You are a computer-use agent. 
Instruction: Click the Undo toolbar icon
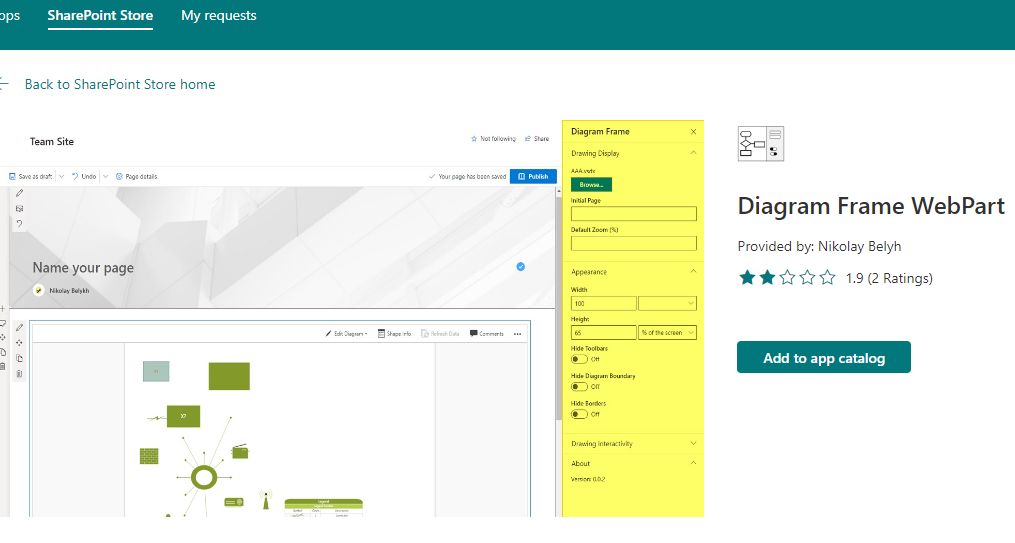(75, 176)
